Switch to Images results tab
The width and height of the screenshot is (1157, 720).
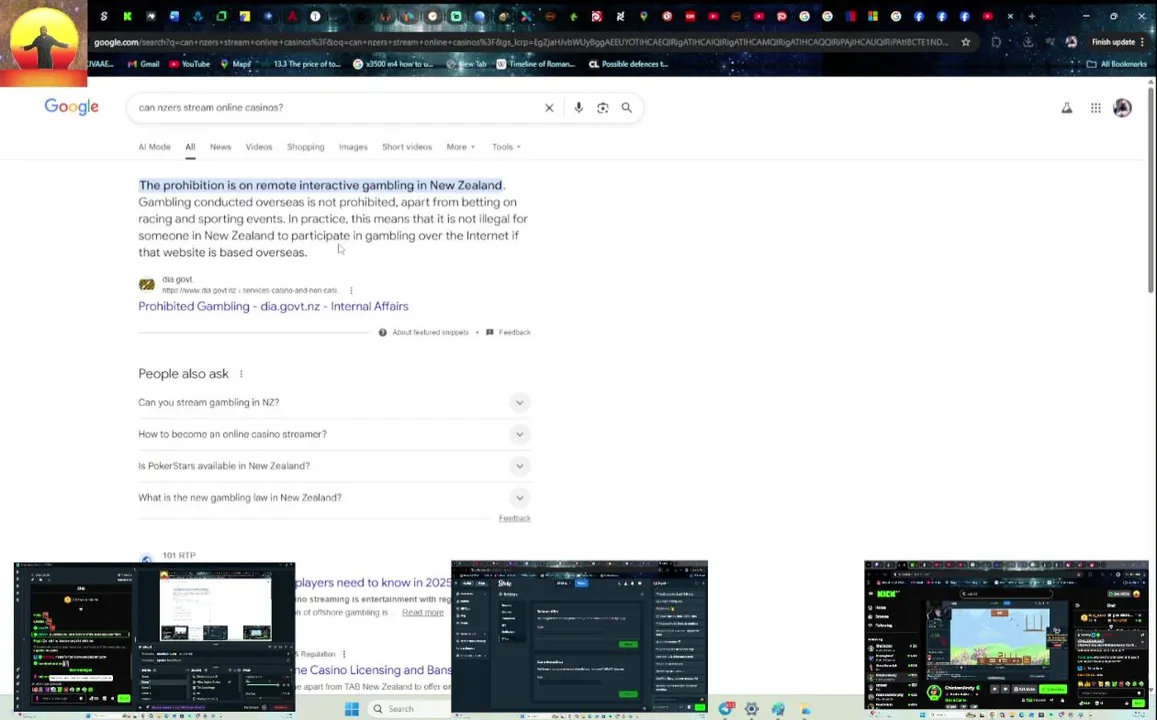coord(353,147)
